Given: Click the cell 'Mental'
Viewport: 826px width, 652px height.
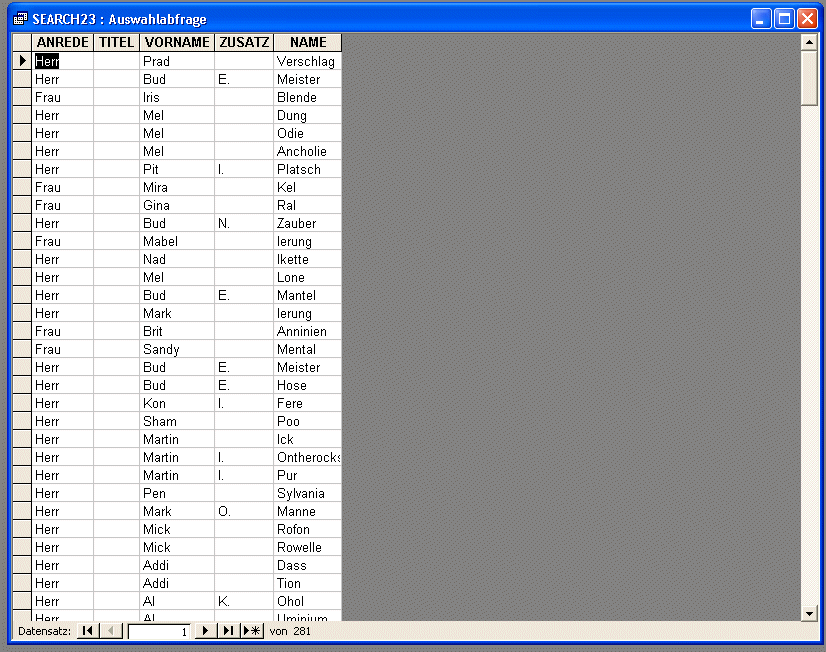Looking at the screenshot, I should click(x=308, y=349).
